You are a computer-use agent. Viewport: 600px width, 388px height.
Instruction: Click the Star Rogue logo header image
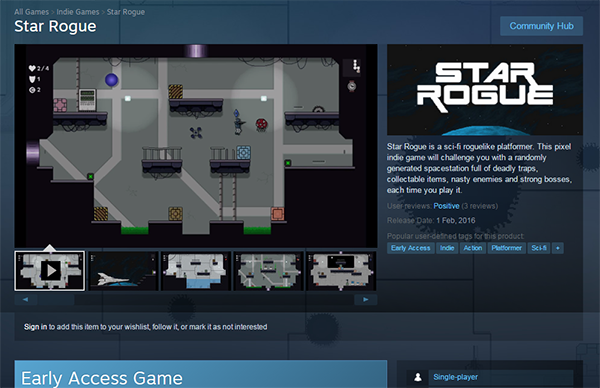pos(485,90)
